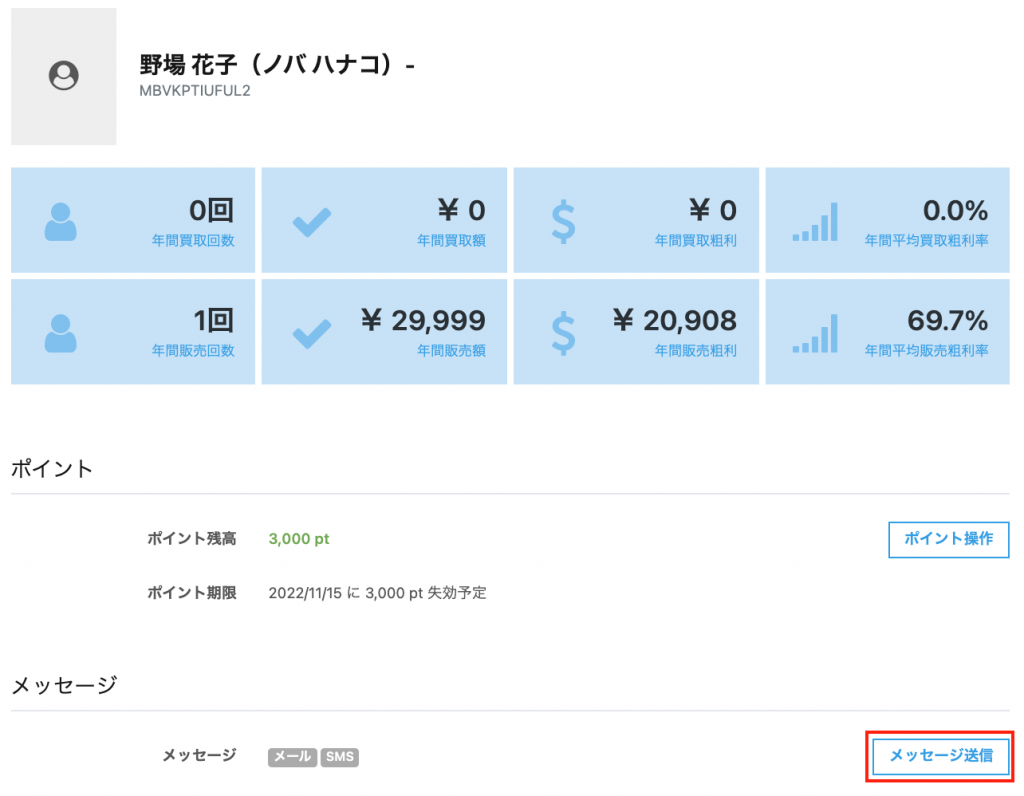
Task: Click the dollar icon for 年間販売粗利
Action: (564, 333)
